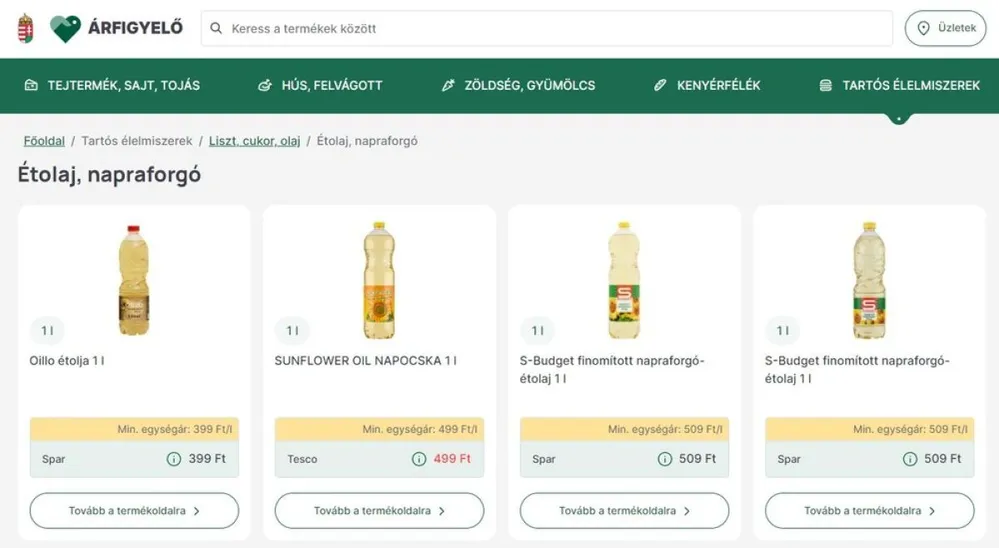Click the info icon beside 499 Ft
Screen dimensions: 999x548
pyautogui.click(x=419, y=459)
